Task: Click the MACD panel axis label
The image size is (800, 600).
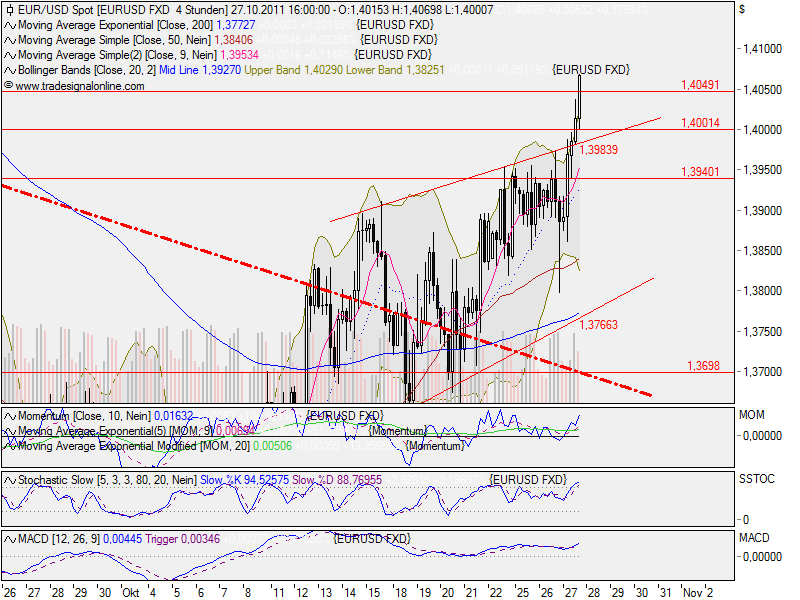Action: pos(754,538)
